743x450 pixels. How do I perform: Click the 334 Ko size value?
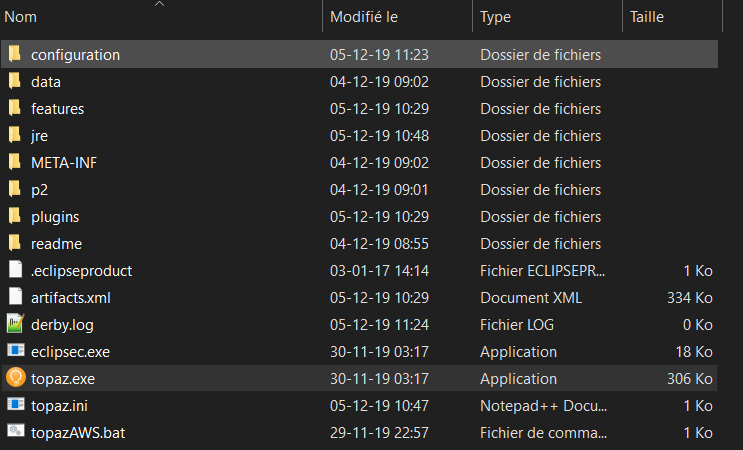tap(690, 298)
